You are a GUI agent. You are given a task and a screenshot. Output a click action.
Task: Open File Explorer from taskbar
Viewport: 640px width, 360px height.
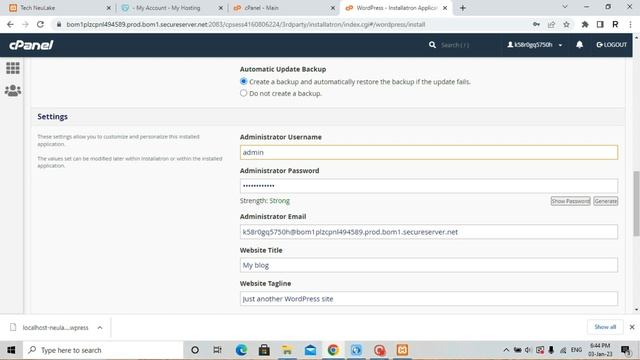(x=287, y=350)
